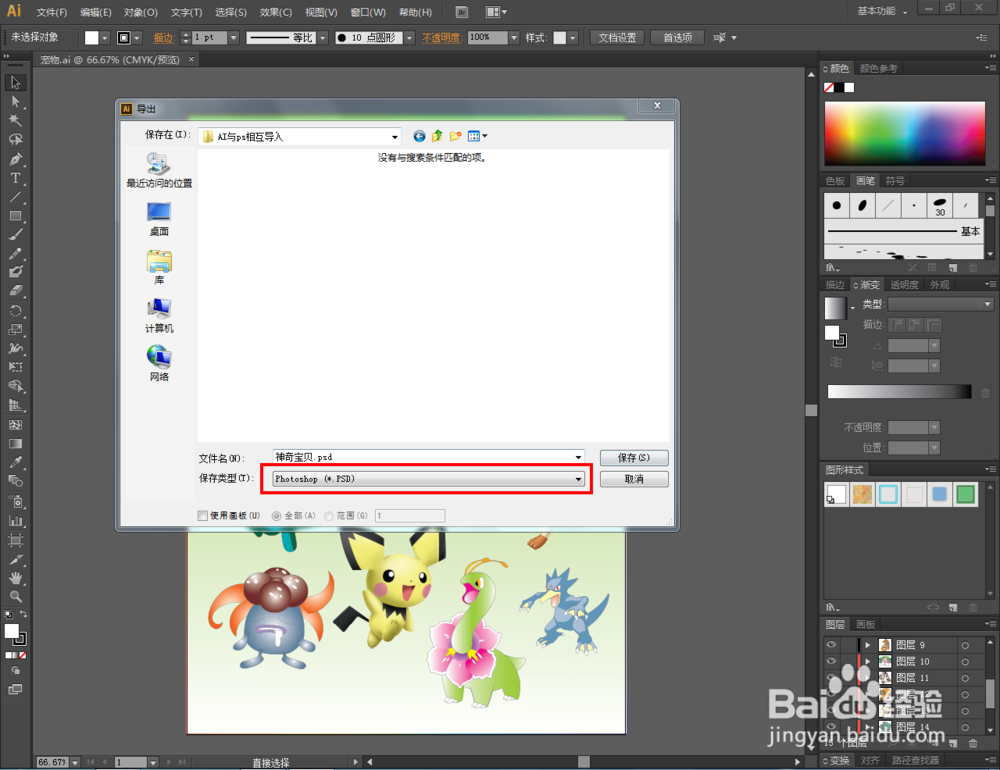Open the 对象(O) menu
Viewport: 1000px width, 770px height.
tap(140, 12)
